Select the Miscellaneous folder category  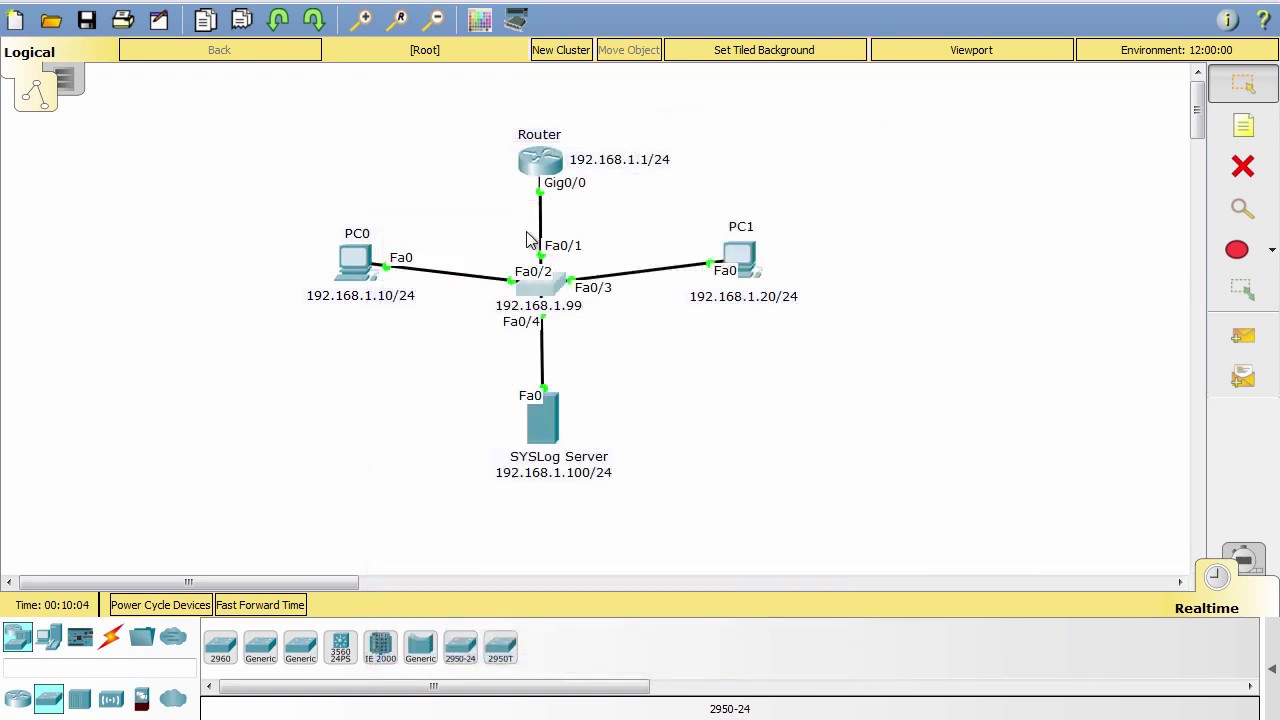point(142,636)
